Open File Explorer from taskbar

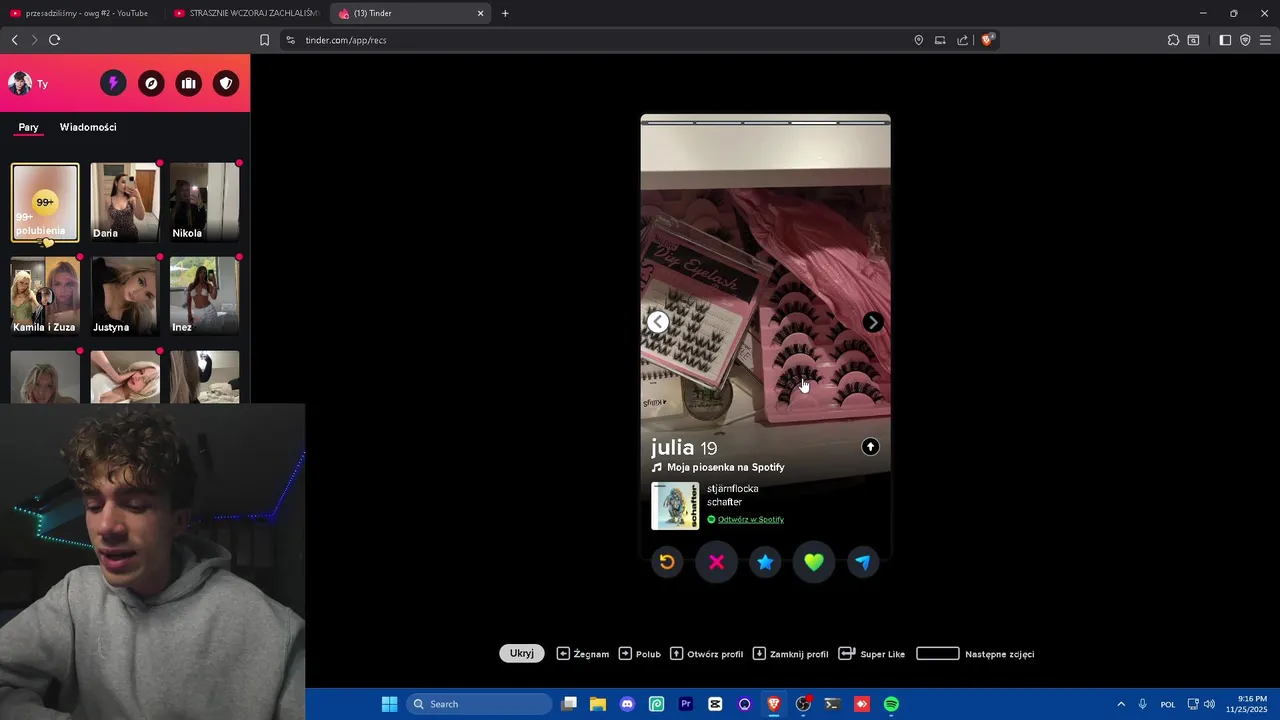point(598,704)
